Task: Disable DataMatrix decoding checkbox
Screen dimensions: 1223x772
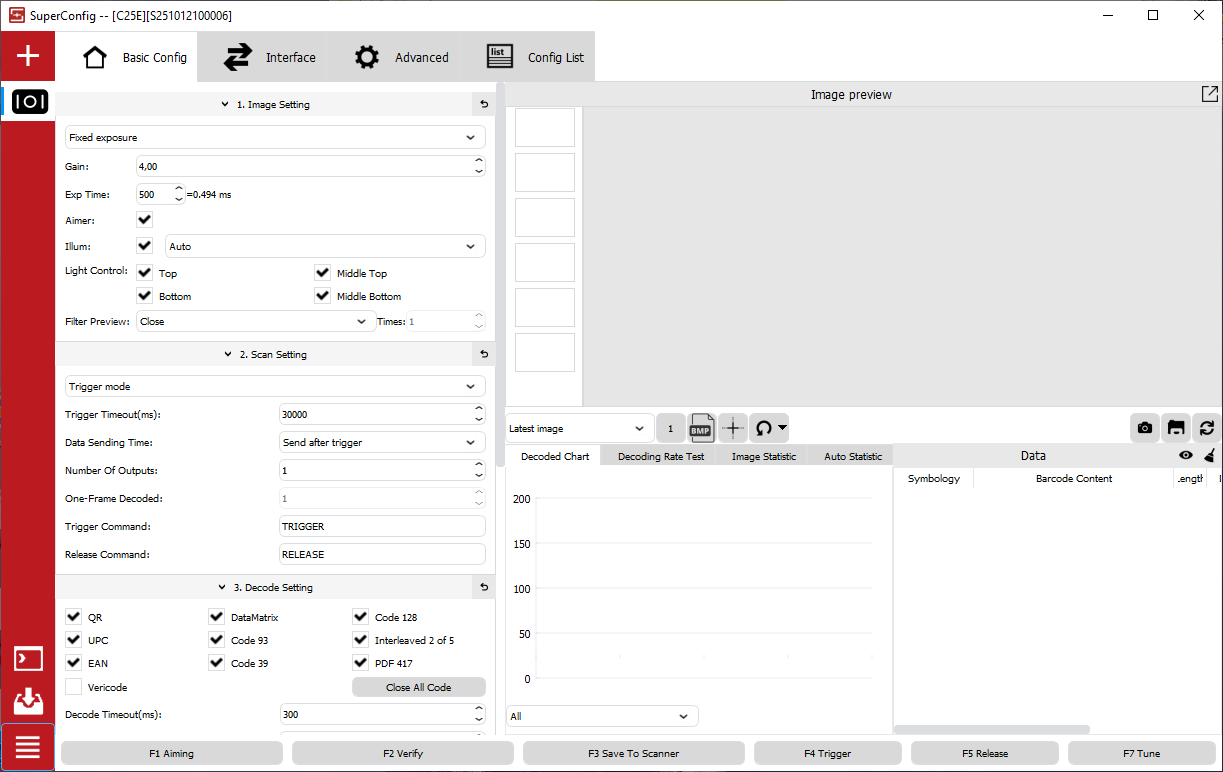Action: [x=217, y=617]
